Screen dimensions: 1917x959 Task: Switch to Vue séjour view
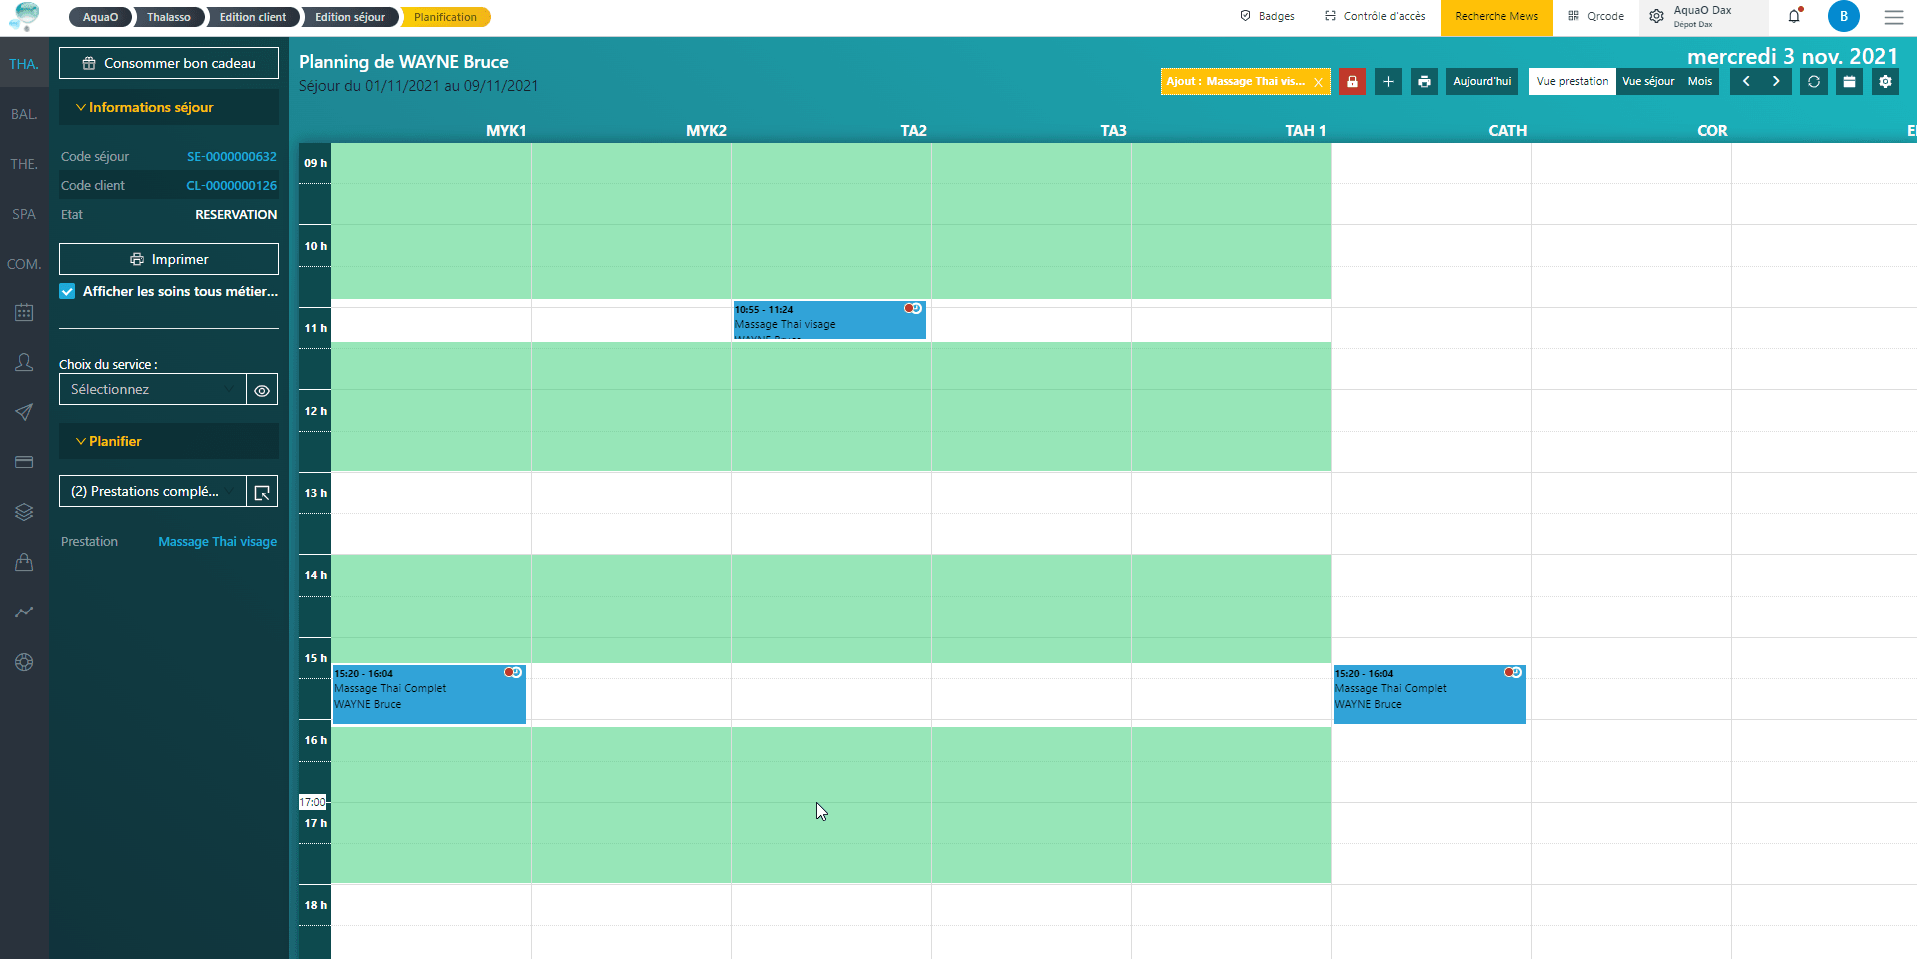[1647, 82]
